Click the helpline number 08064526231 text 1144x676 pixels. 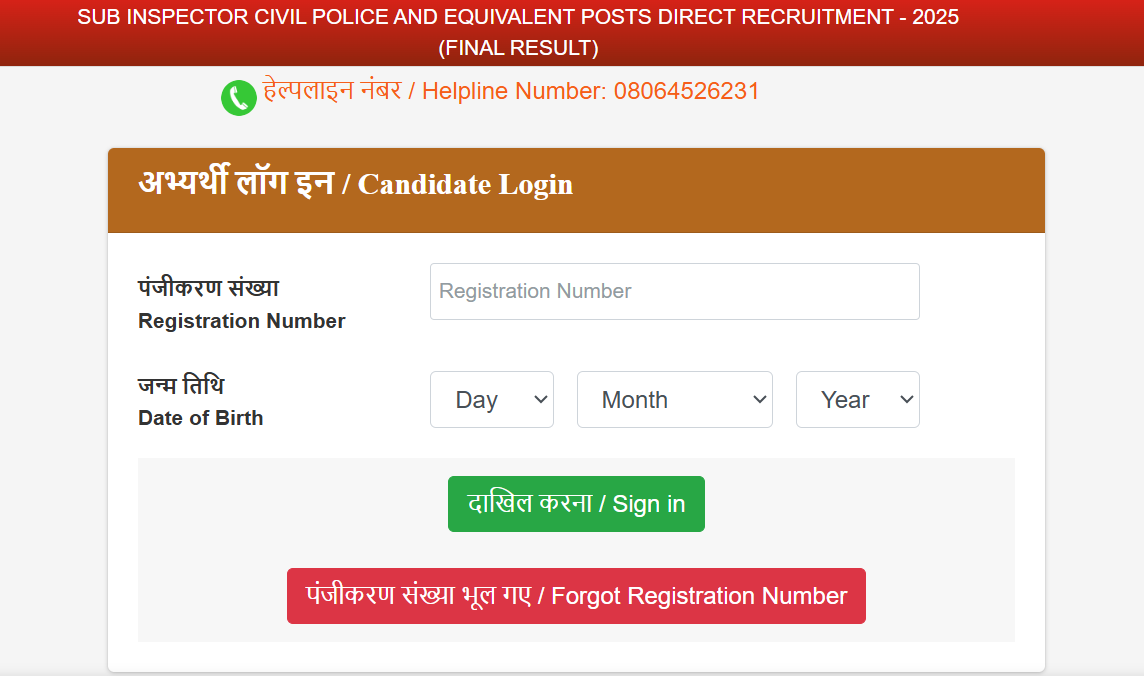point(686,91)
